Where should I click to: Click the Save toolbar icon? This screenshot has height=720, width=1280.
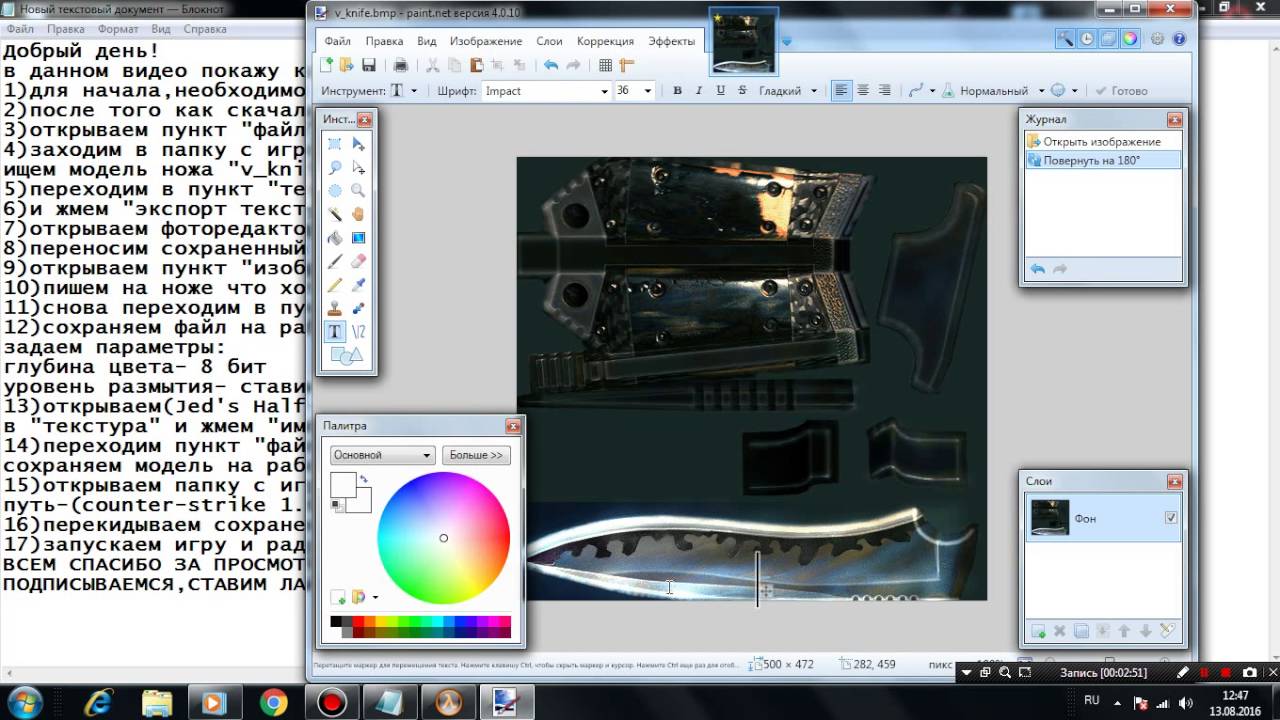tap(369, 65)
